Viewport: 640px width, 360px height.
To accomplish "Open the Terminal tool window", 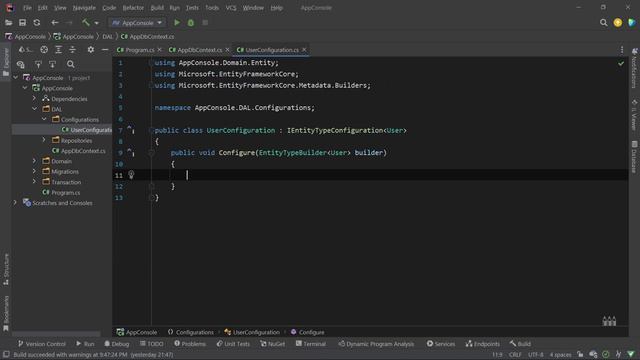I will (x=311, y=344).
